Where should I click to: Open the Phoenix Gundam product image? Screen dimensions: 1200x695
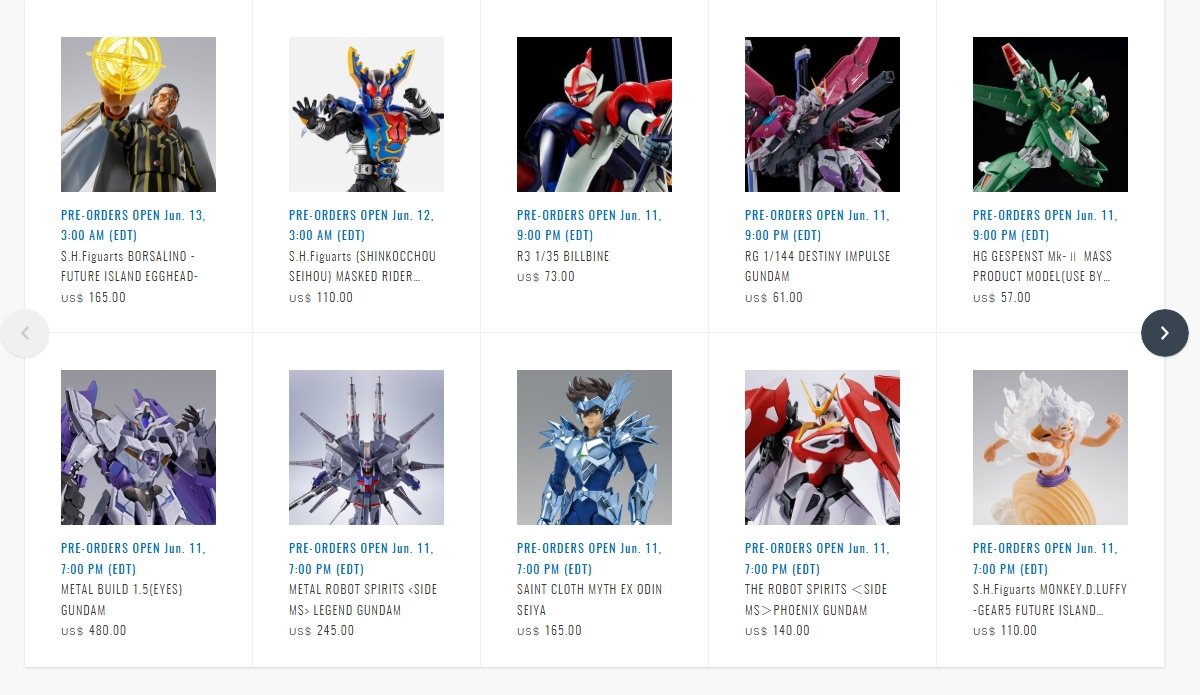click(x=822, y=447)
